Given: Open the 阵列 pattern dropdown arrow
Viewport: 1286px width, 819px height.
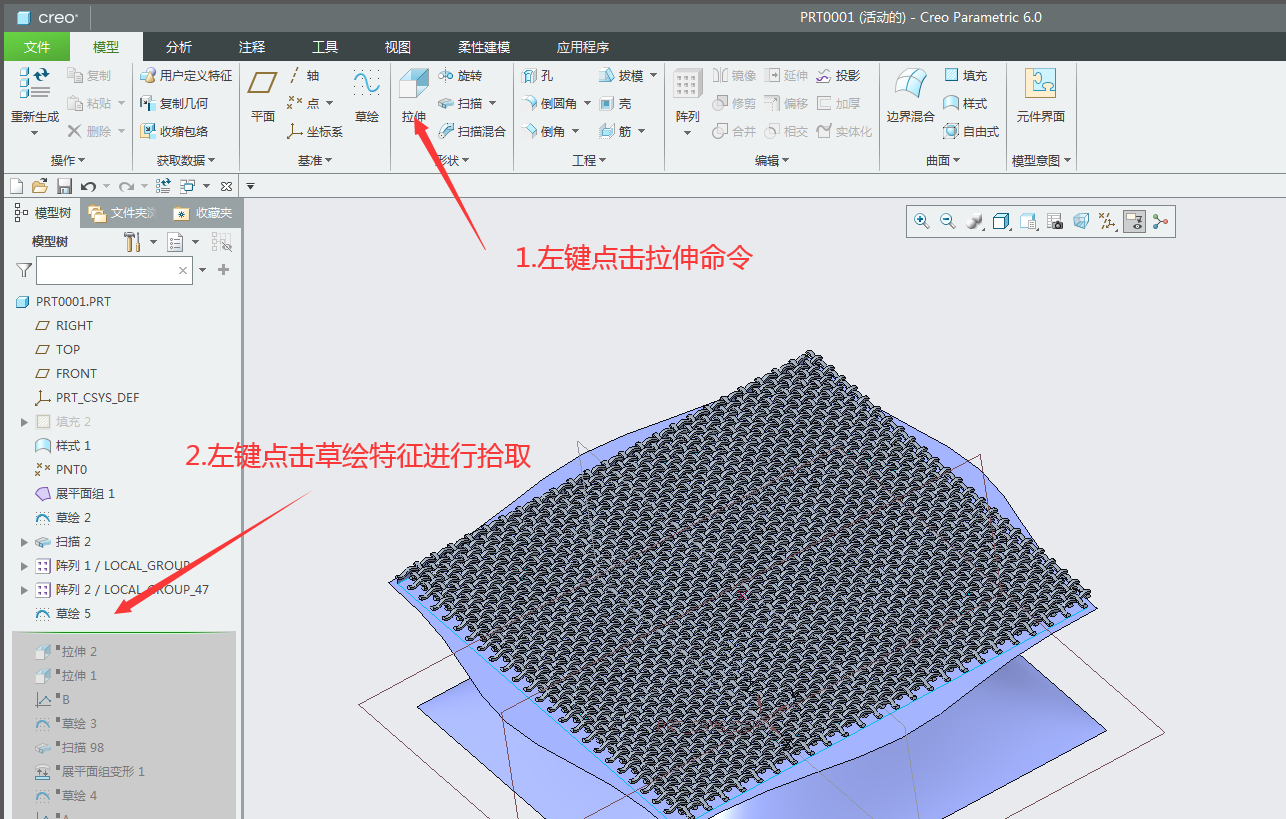Looking at the screenshot, I should click(687, 133).
